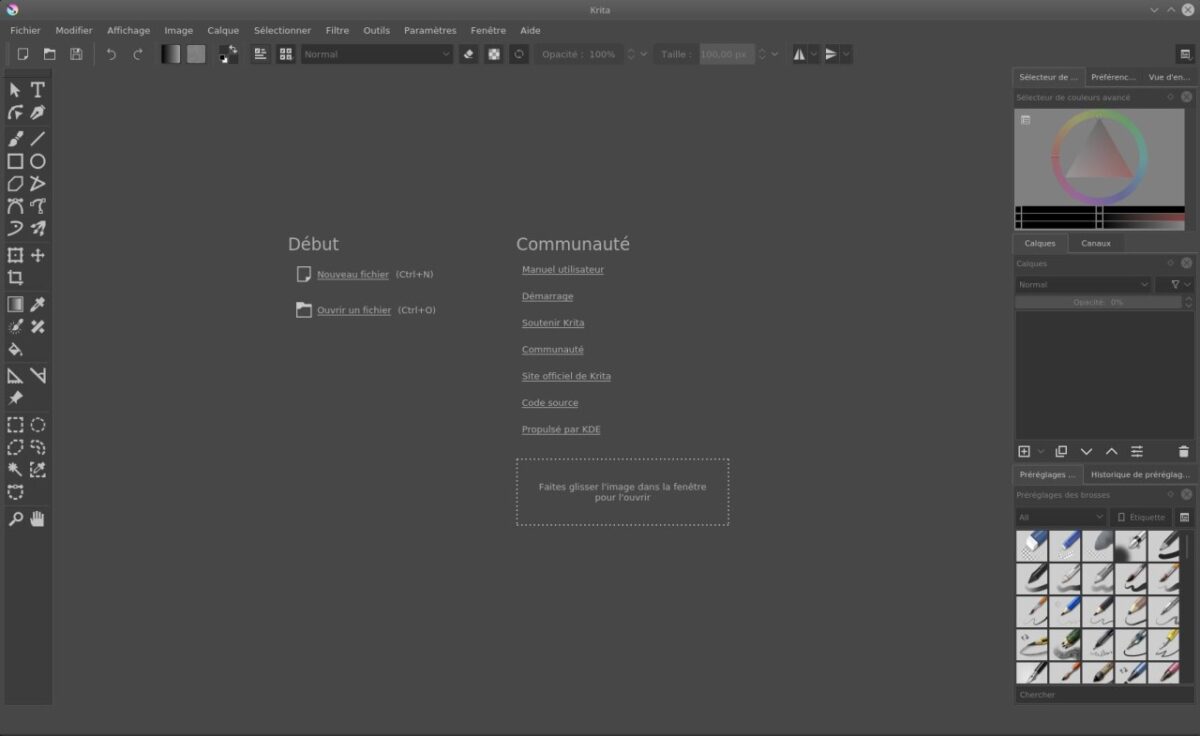
Task: Select the Bezier curve tool
Action: click(x=15, y=207)
